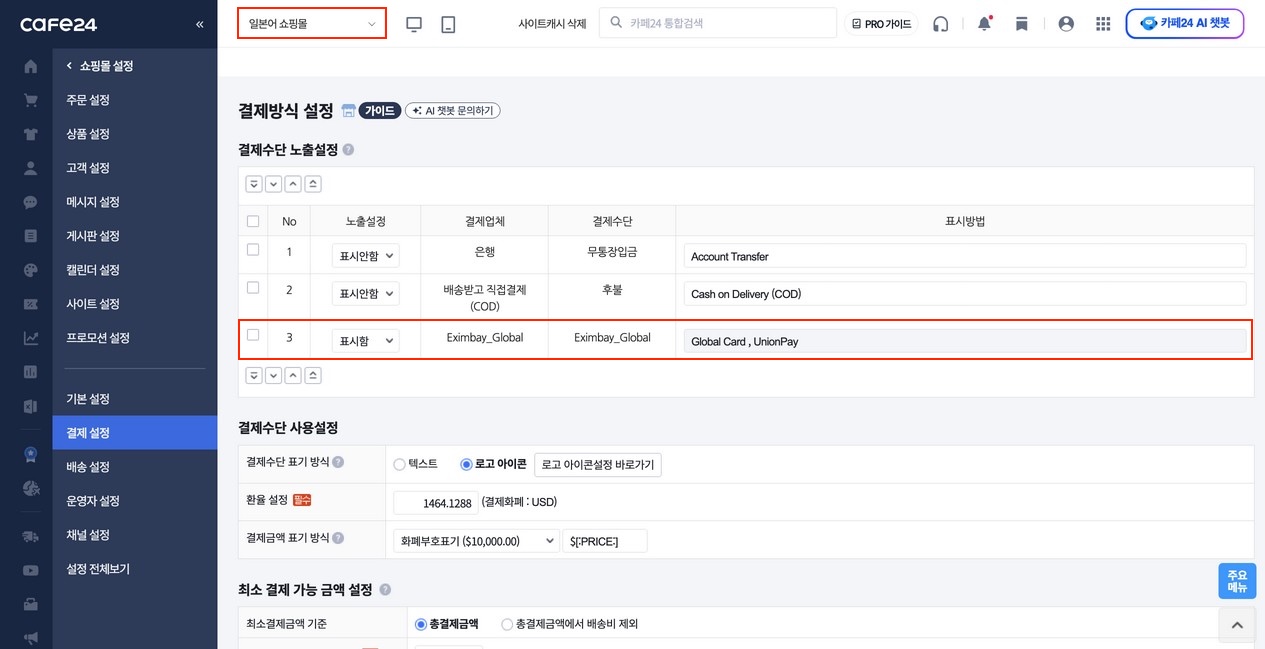Open the 화폐부호표기 ($10,000.00) dropdown

(476, 541)
